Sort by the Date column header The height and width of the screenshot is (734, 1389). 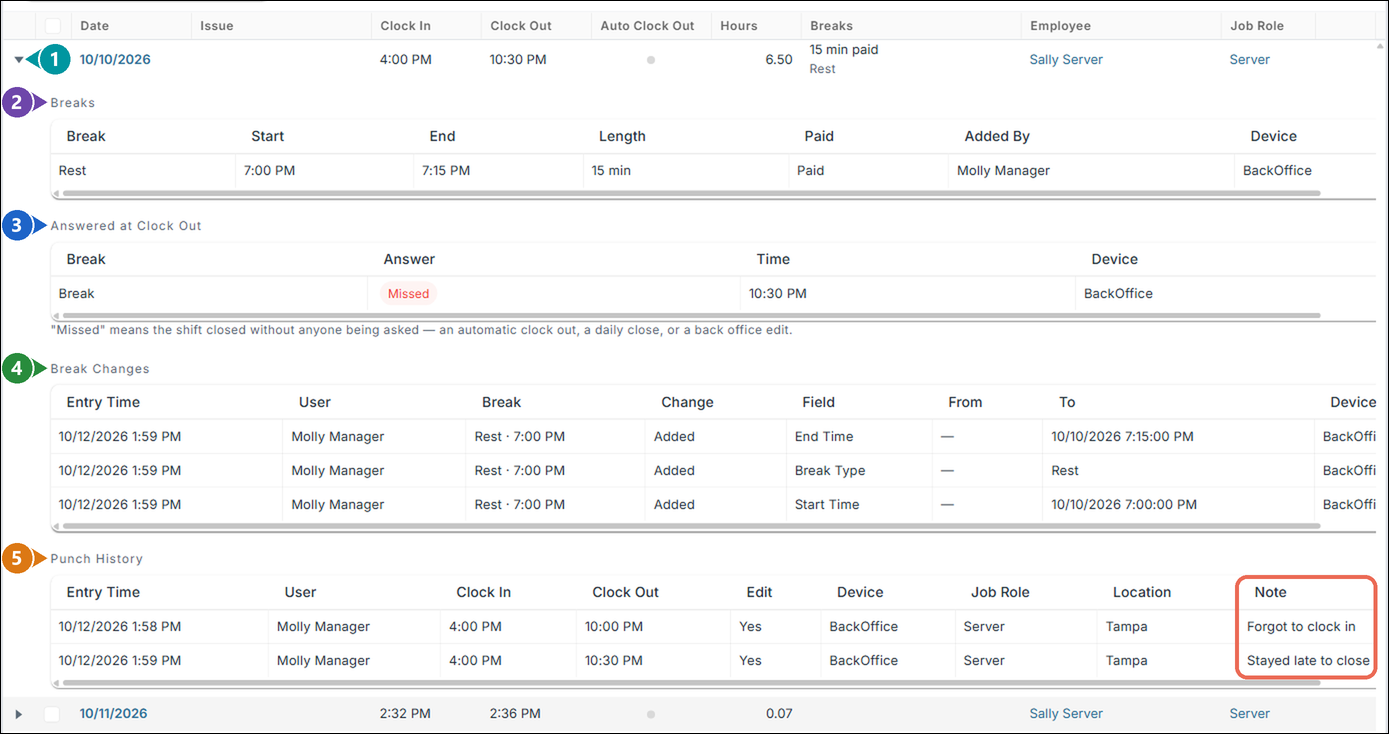click(x=95, y=26)
